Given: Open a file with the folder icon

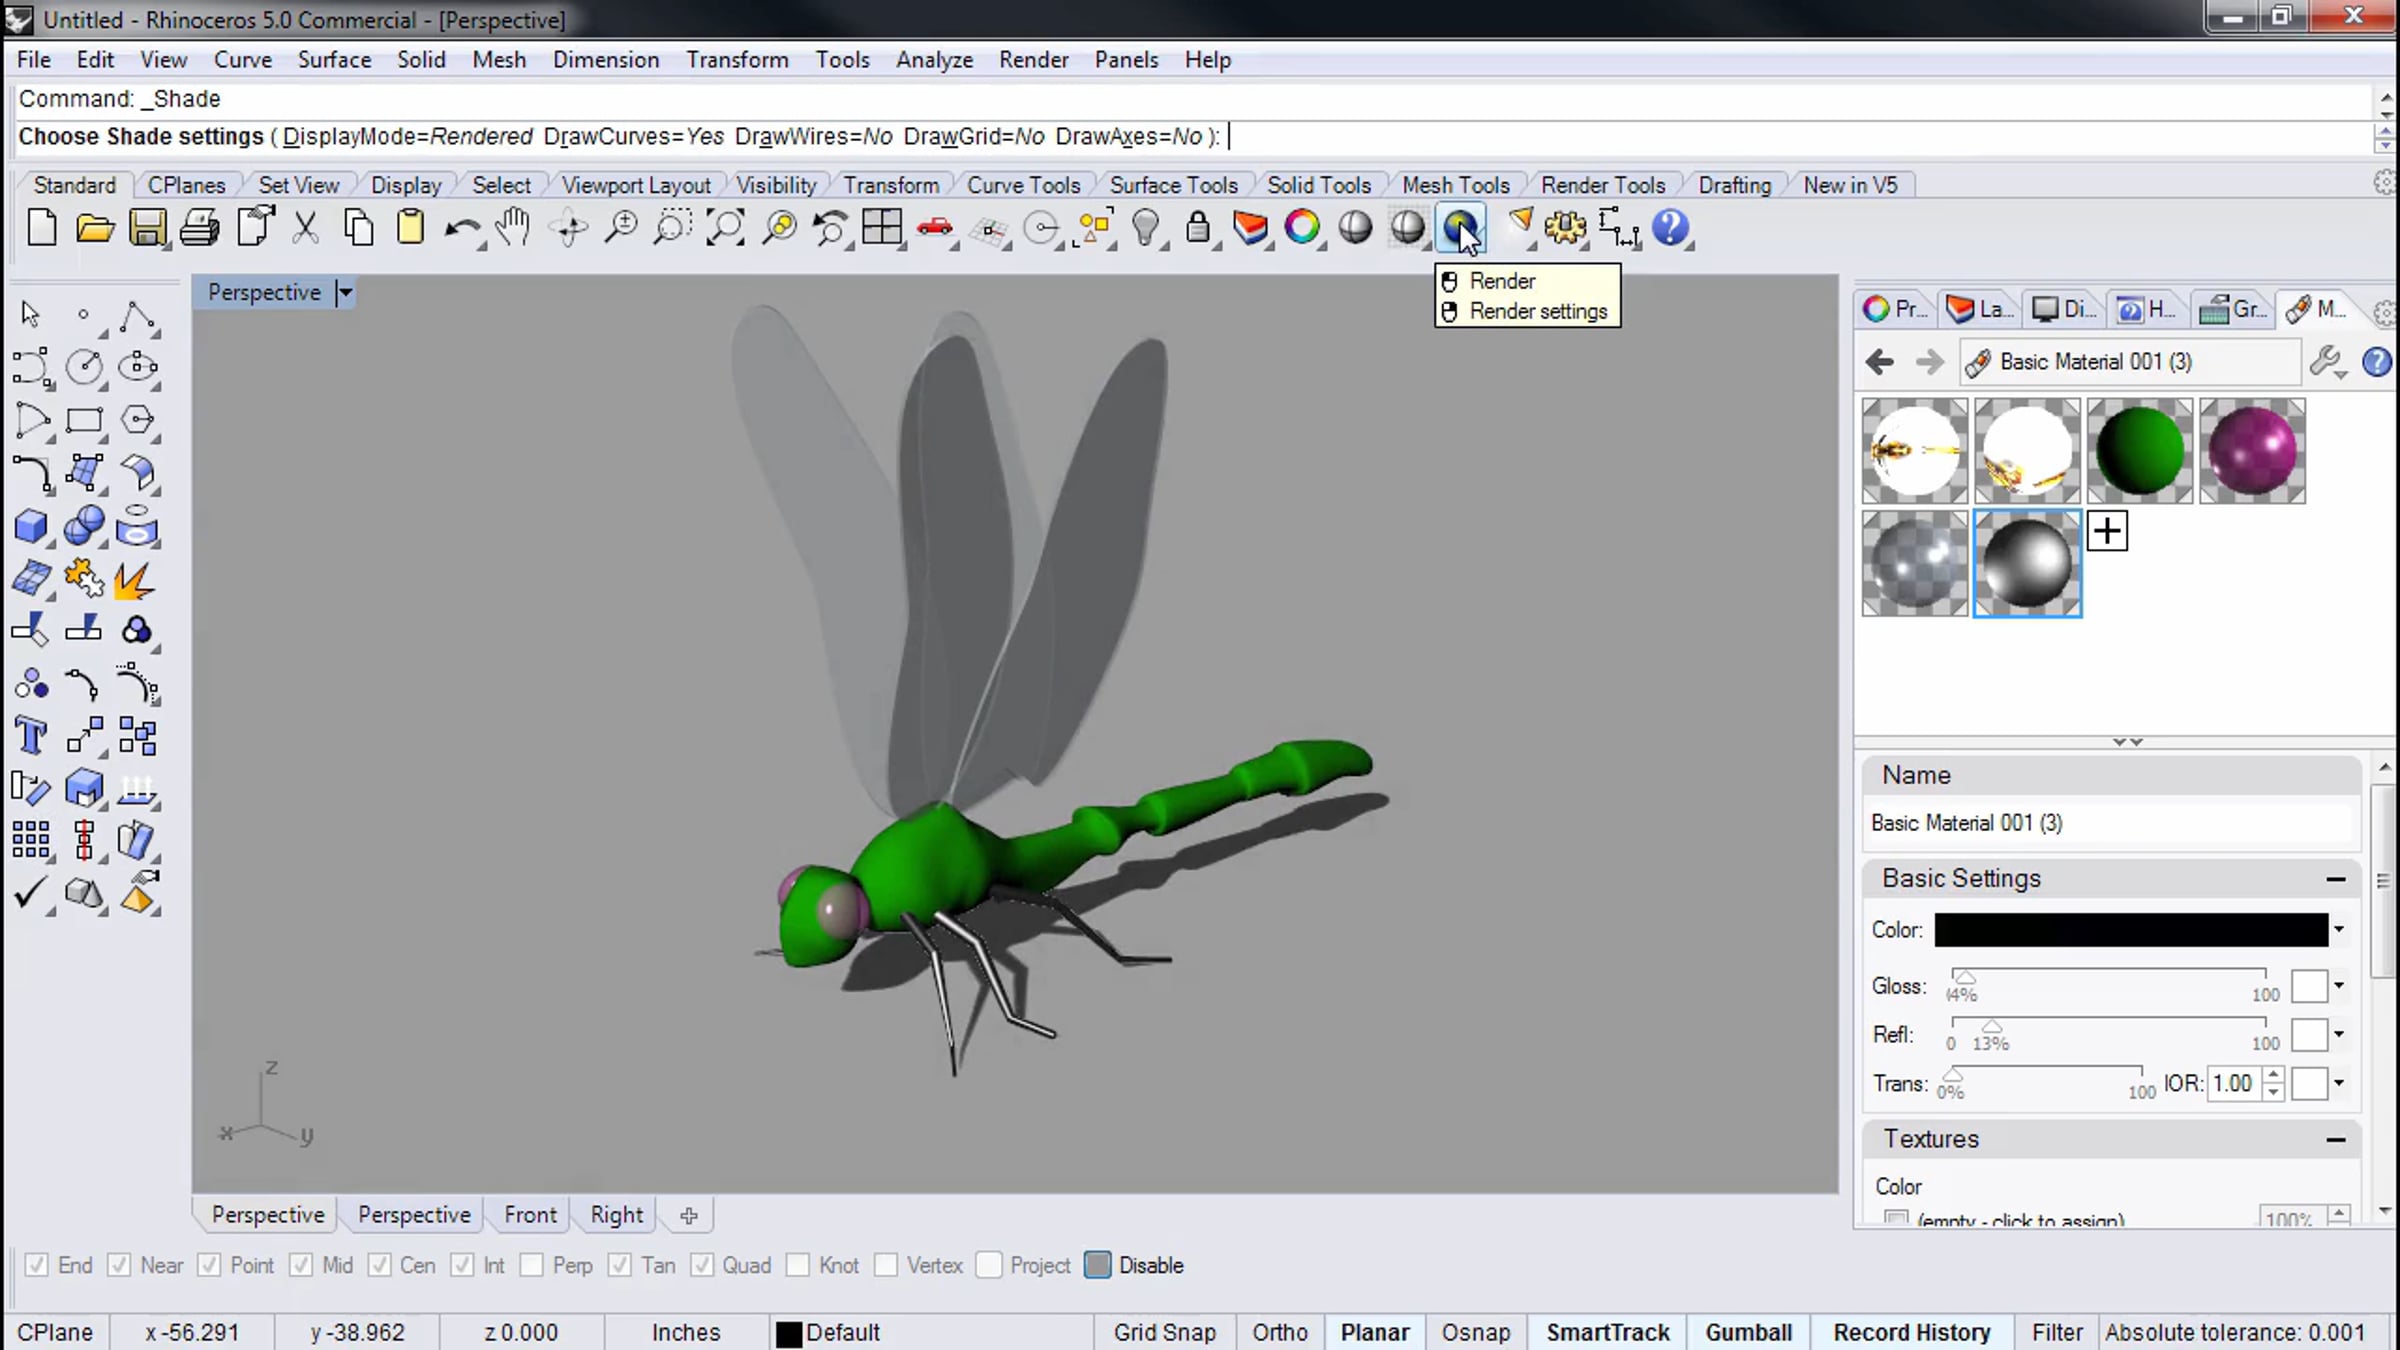Looking at the screenshot, I should (x=95, y=228).
